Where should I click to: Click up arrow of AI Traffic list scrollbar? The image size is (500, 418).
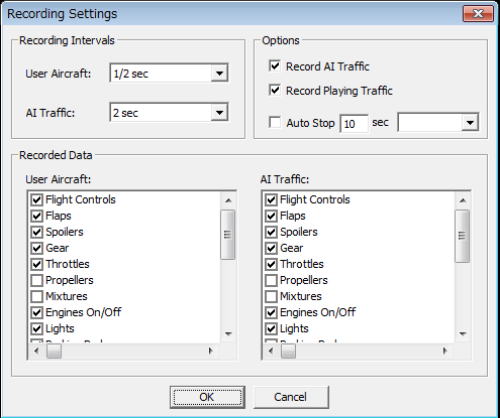pos(463,200)
